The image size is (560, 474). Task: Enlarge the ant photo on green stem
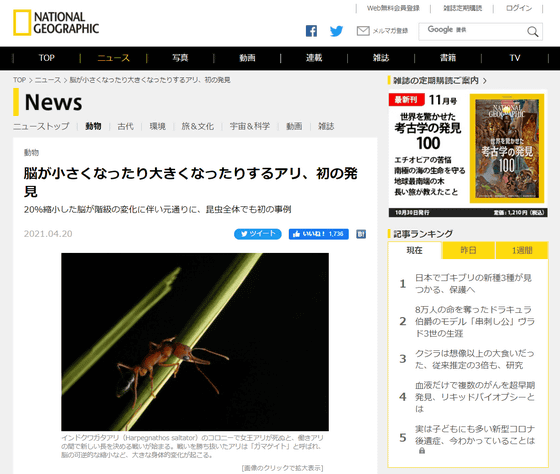[195, 342]
